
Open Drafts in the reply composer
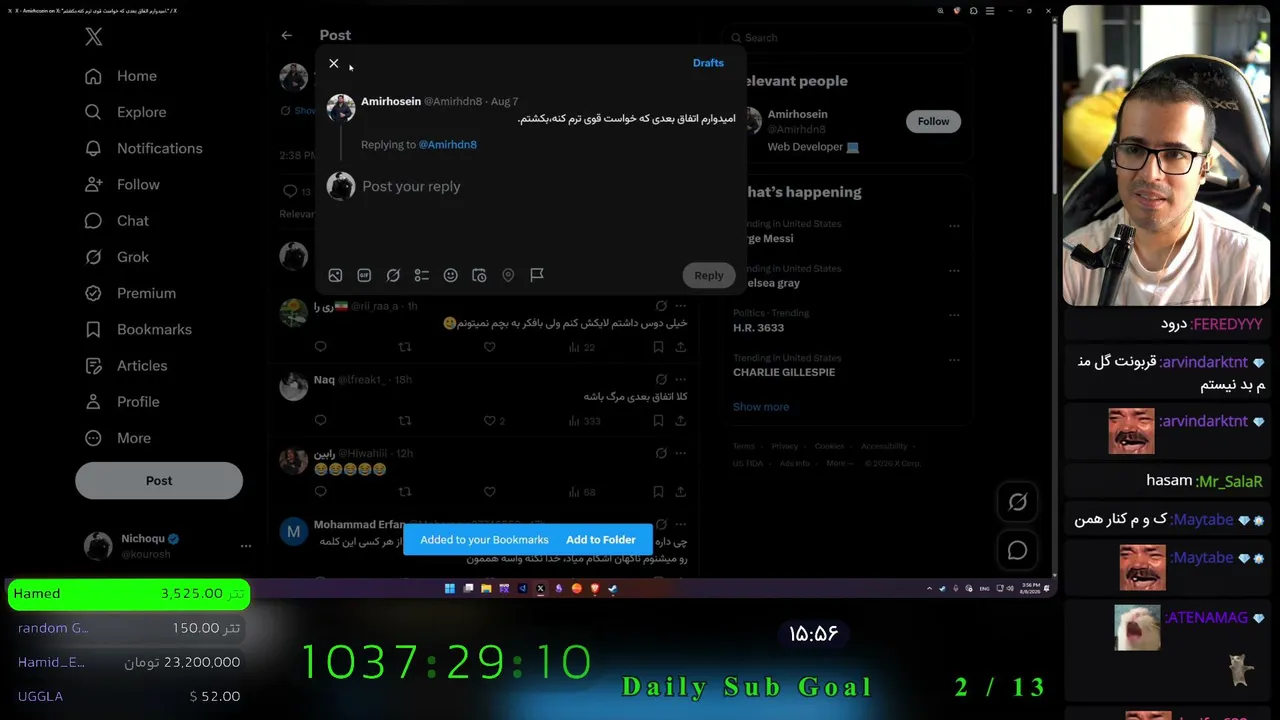pos(708,63)
